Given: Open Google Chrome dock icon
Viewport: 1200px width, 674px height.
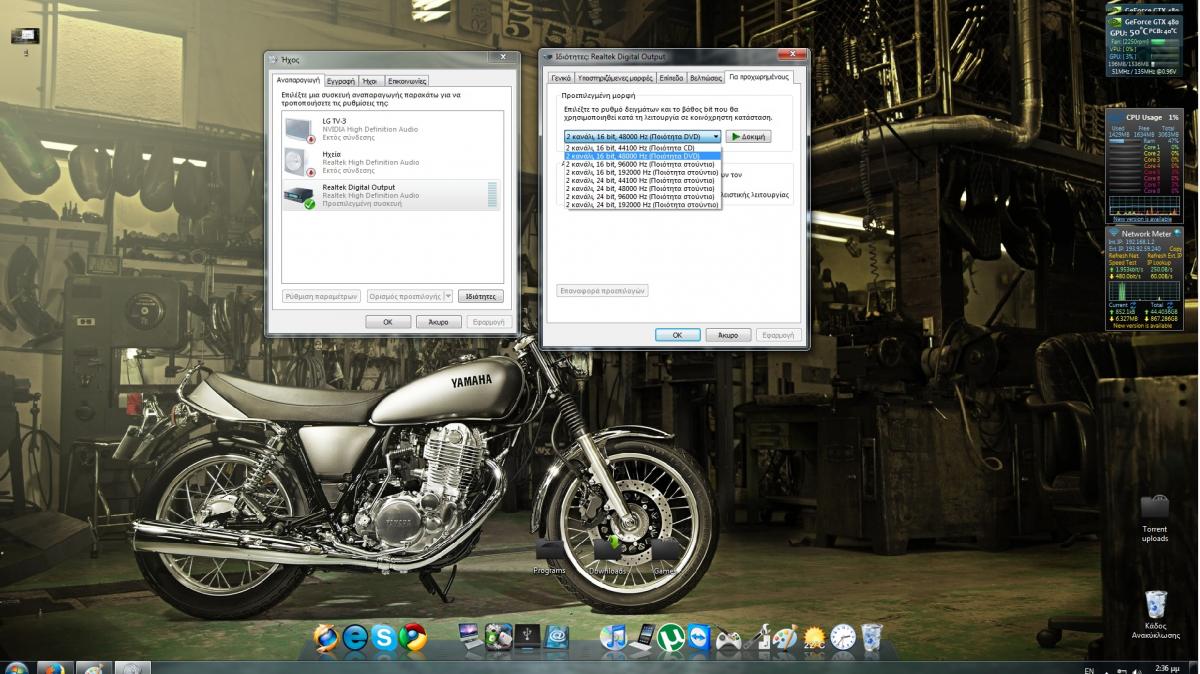Looking at the screenshot, I should pyautogui.click(x=413, y=637).
